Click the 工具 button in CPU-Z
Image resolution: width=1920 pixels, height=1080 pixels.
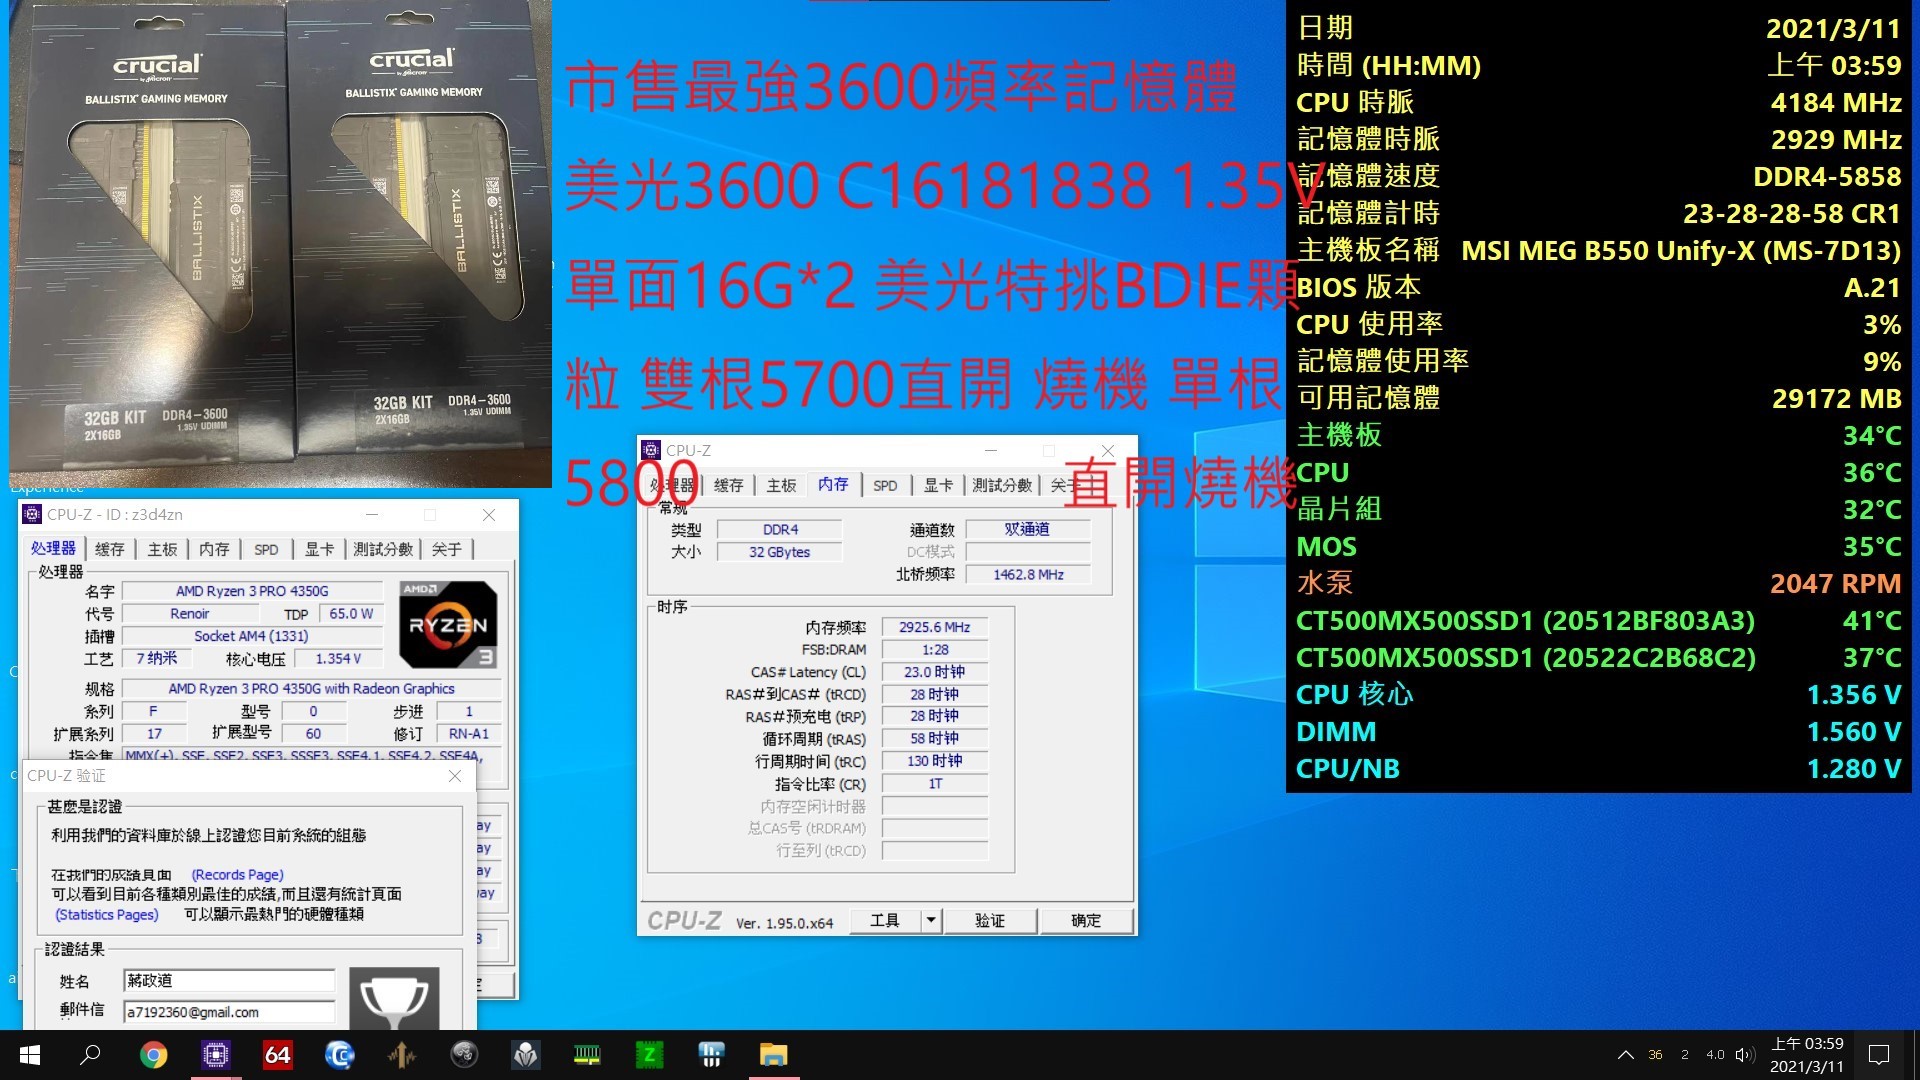[x=885, y=920]
